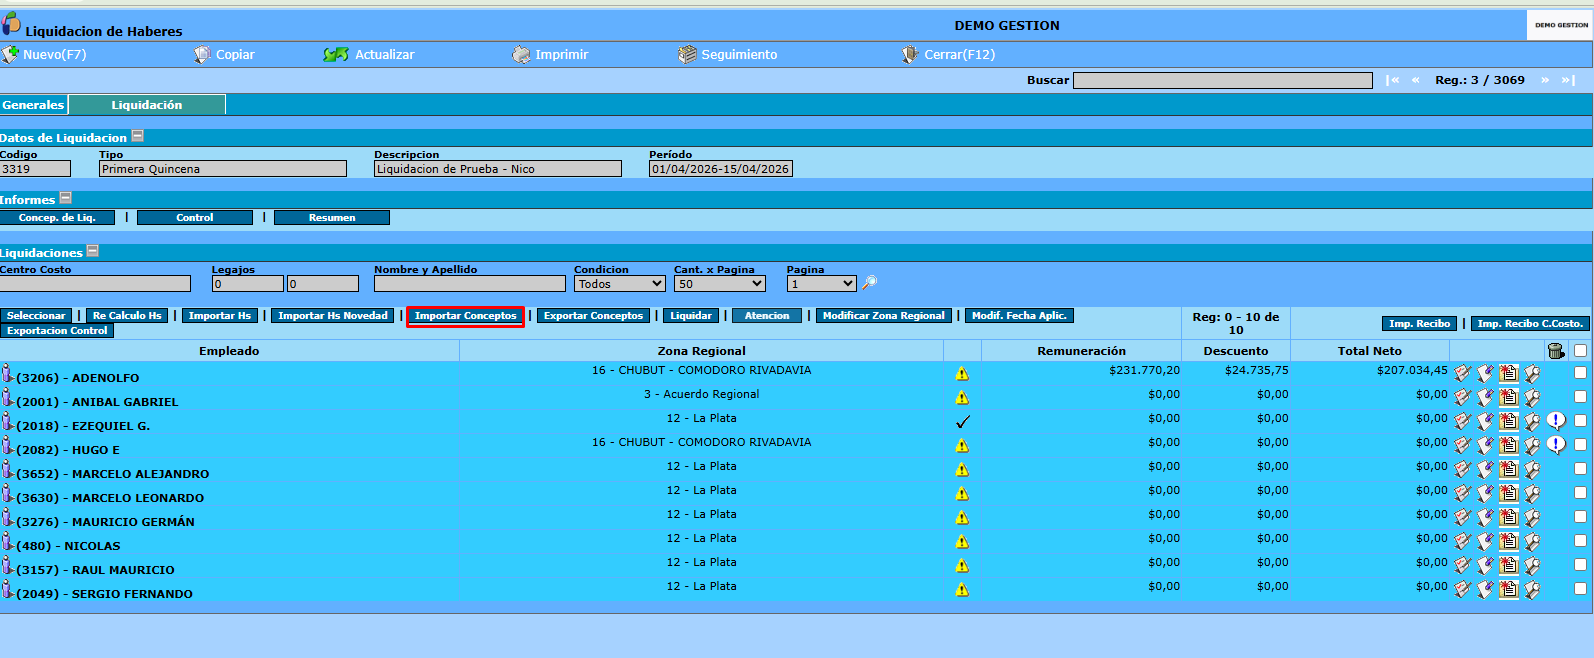Click the red-star document icon on ADENOLFO row
1594x658 pixels.
(1508, 373)
